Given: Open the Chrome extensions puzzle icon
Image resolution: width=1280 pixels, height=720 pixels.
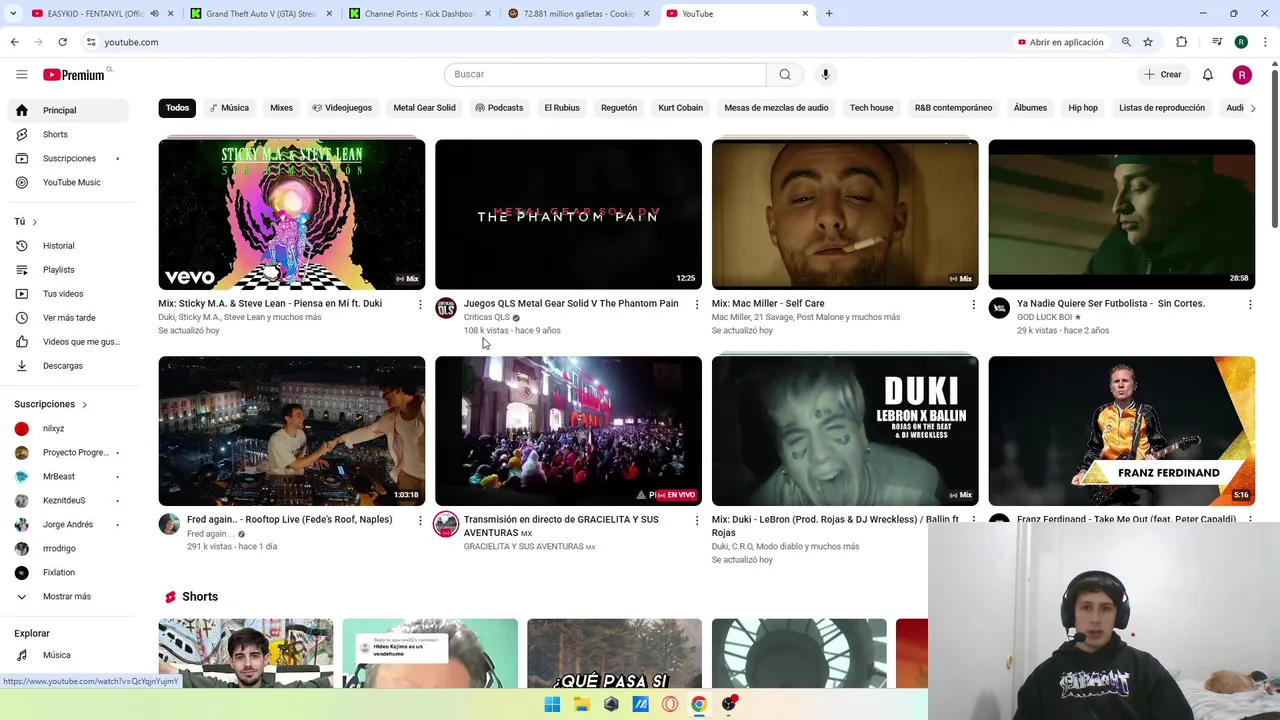Looking at the screenshot, I should [x=1182, y=42].
